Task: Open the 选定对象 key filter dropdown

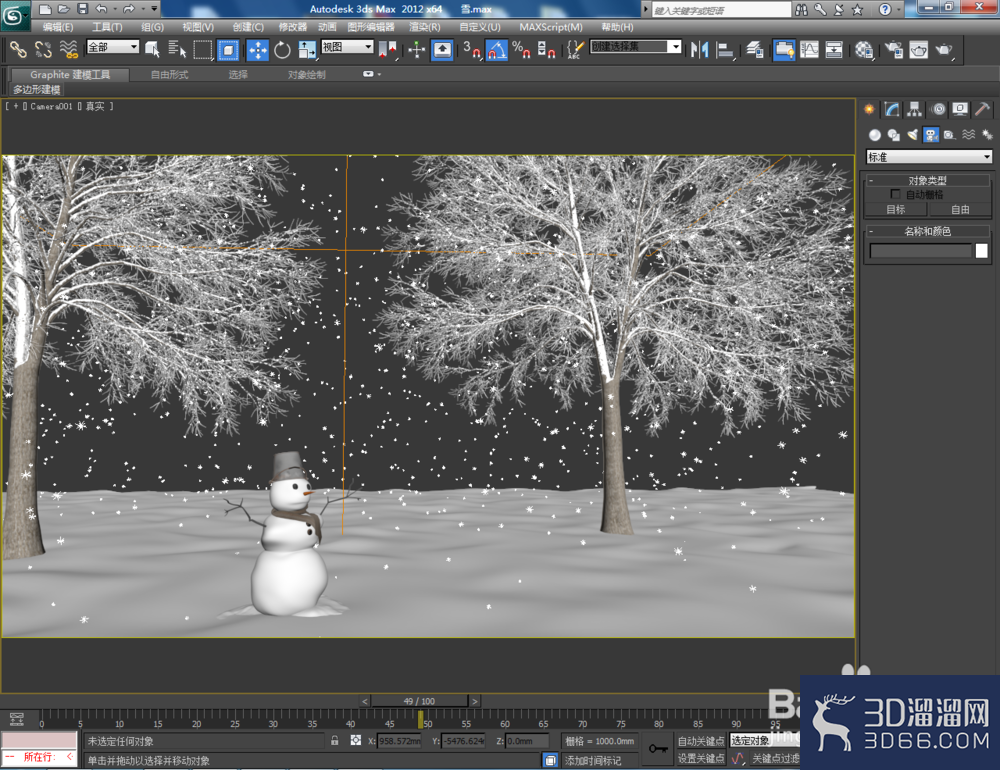Action: [x=765, y=741]
